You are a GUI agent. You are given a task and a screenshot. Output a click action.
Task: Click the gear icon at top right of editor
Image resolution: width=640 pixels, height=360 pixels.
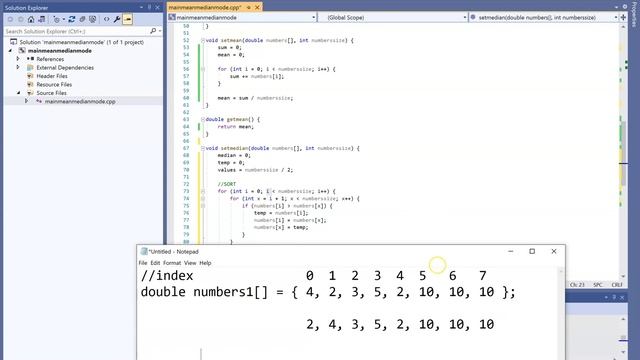coord(624,7)
